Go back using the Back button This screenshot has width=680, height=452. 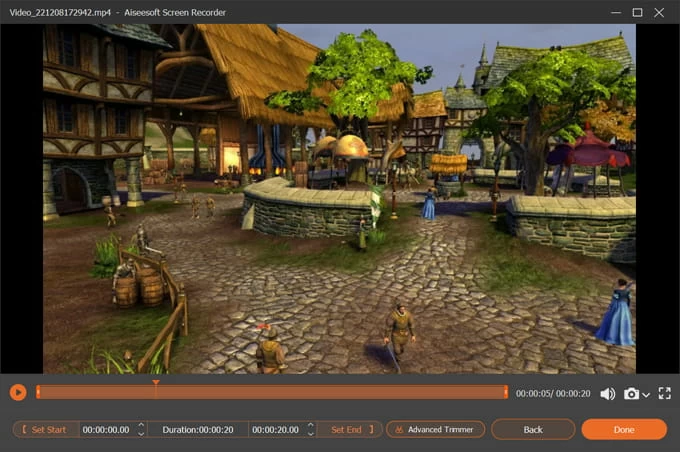(x=533, y=429)
